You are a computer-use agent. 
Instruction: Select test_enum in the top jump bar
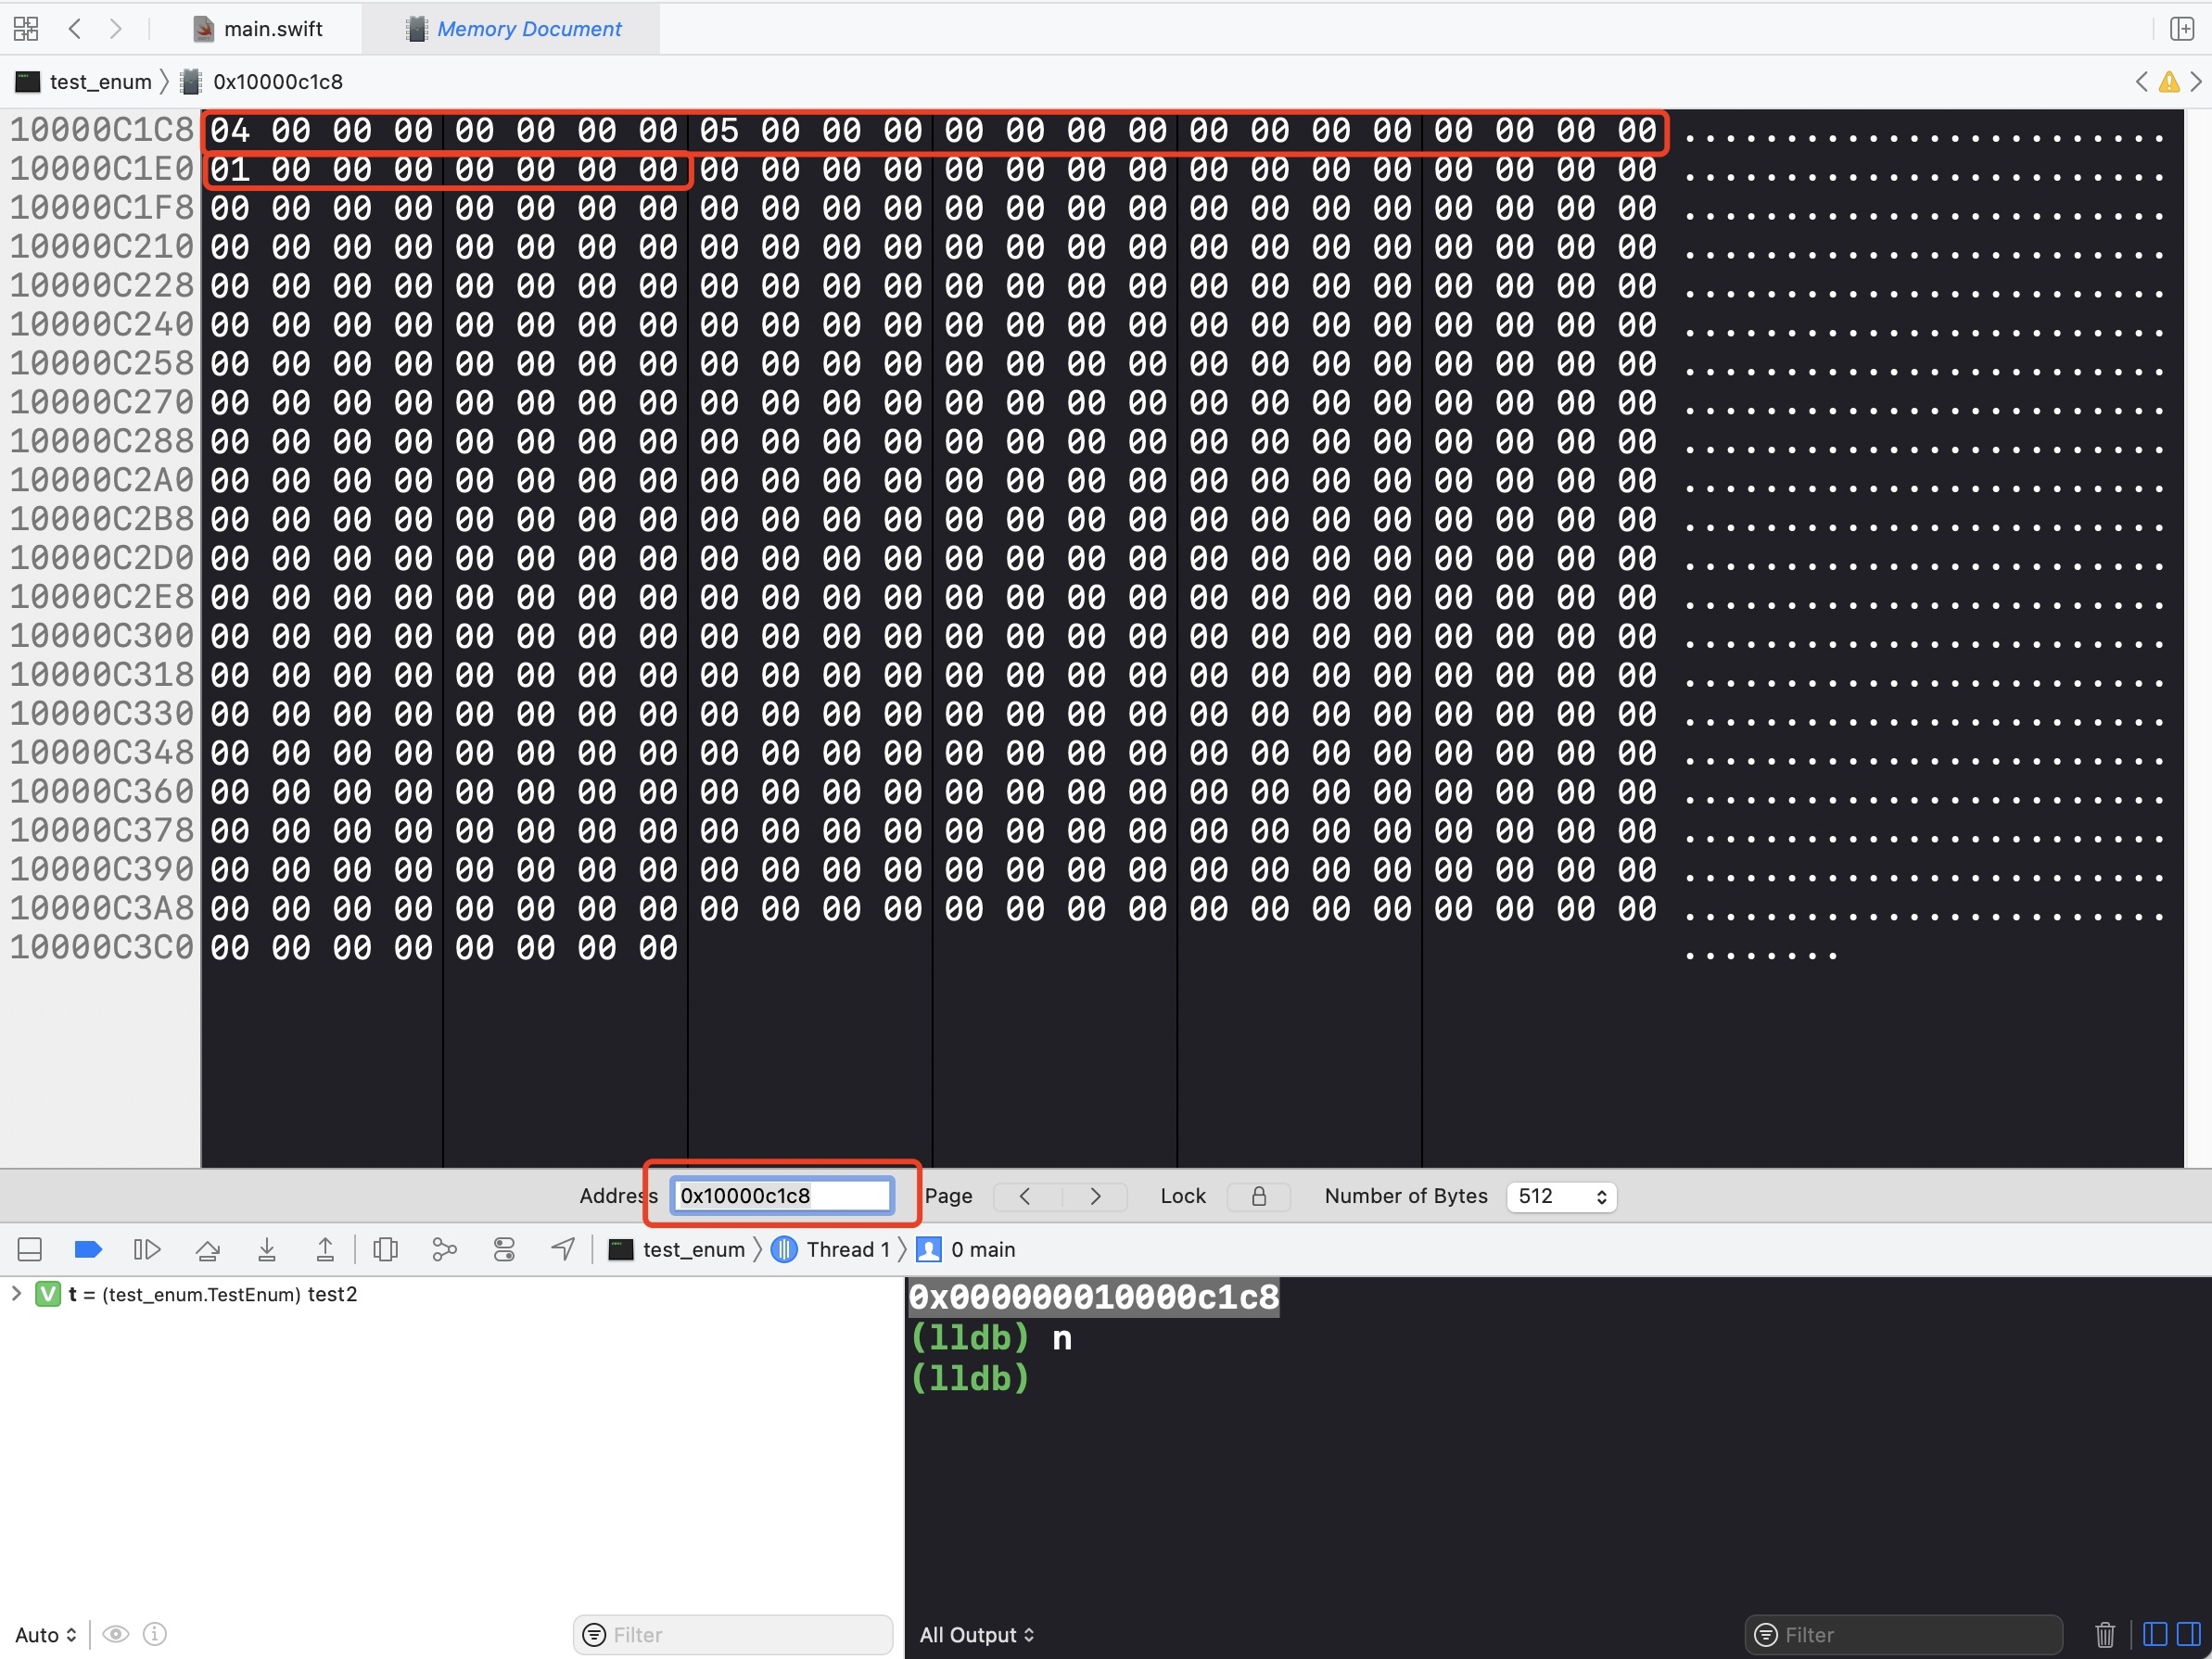84,82
